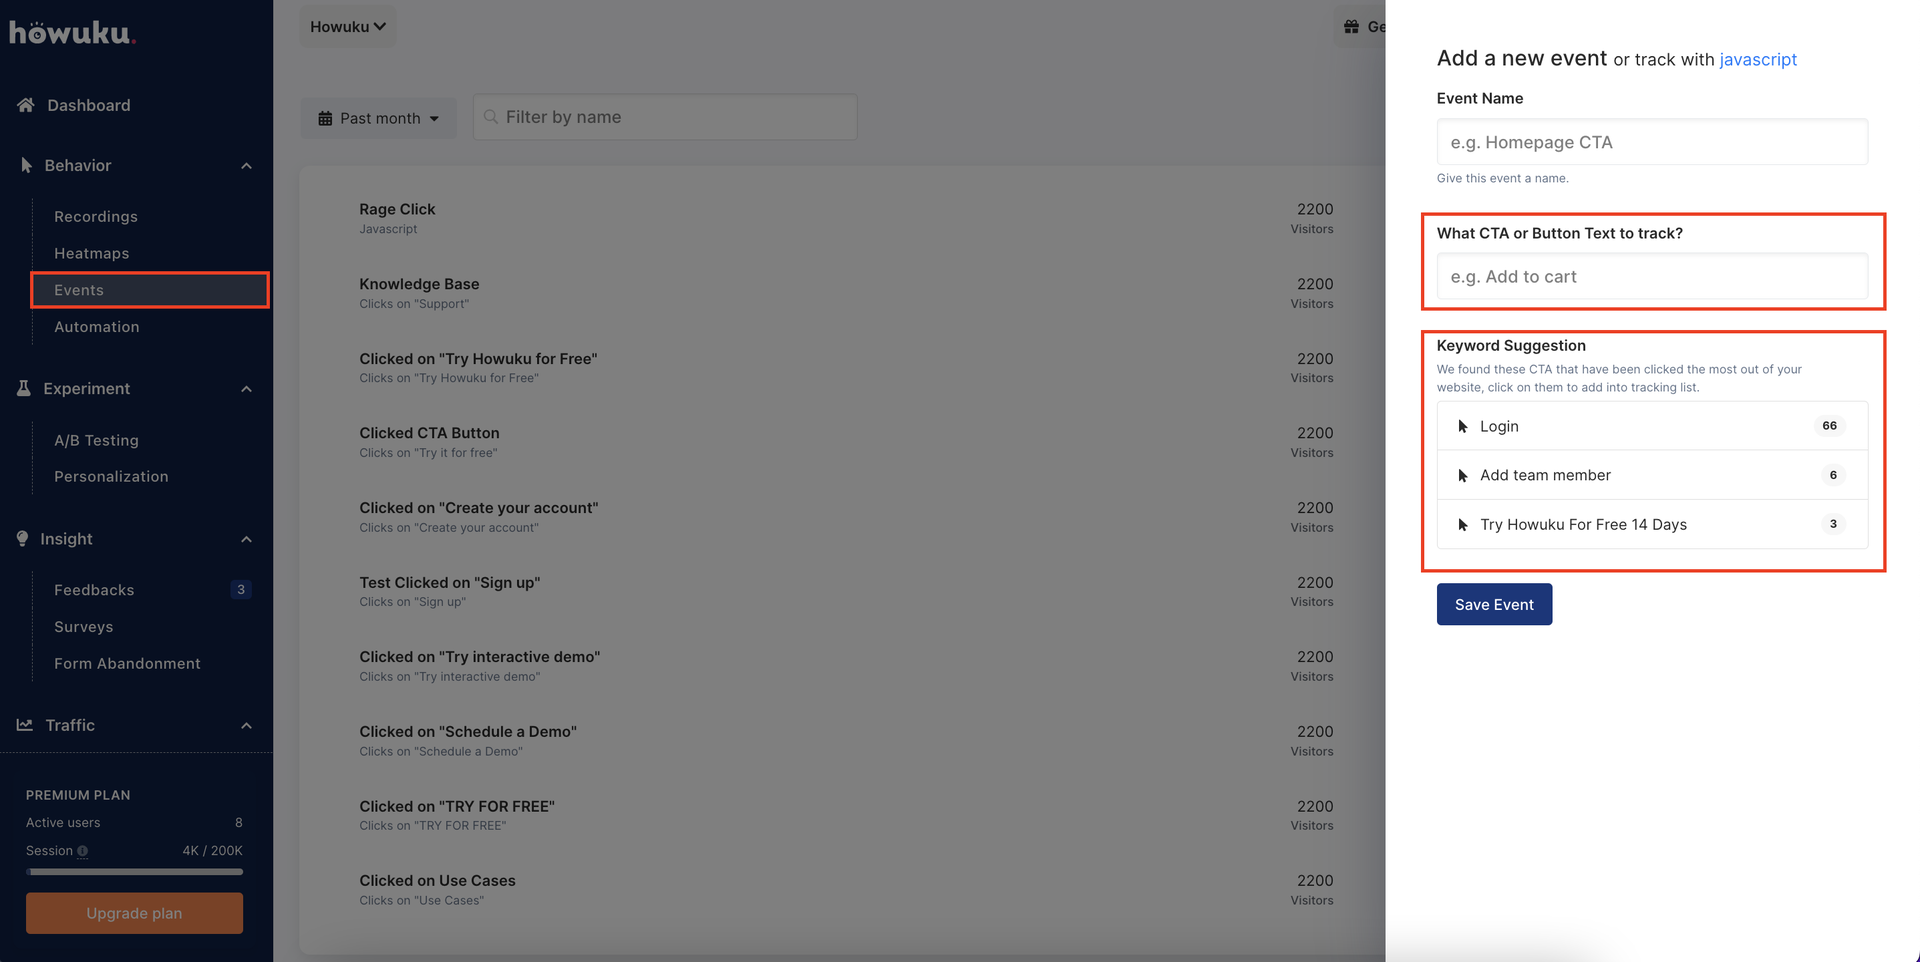This screenshot has width=1920, height=962.
Task: Focus the Event Name input field
Action: pos(1651,142)
